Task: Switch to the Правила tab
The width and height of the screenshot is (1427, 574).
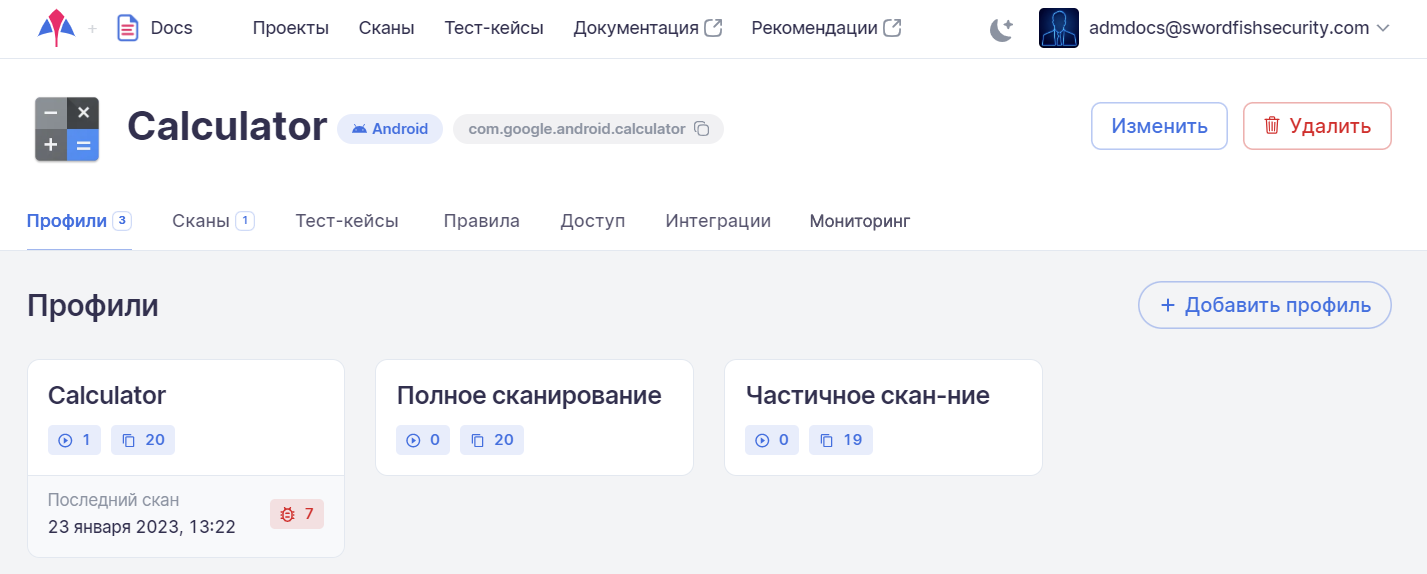Action: pyautogui.click(x=481, y=221)
